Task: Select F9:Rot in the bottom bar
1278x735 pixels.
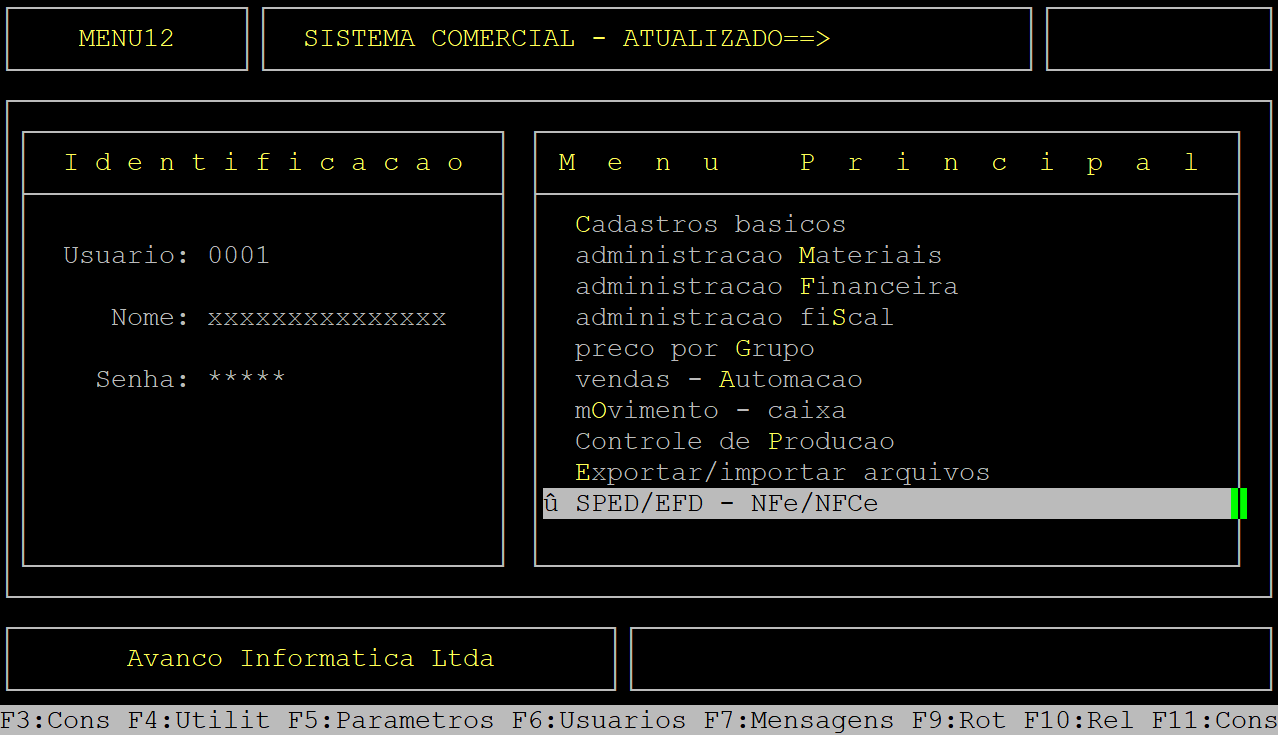Action: click(959, 720)
